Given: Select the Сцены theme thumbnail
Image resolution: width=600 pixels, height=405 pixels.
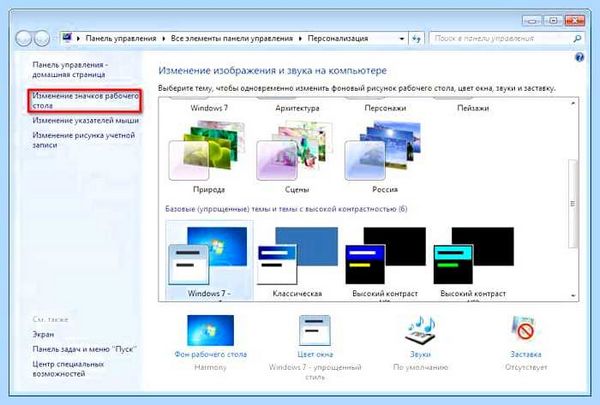Looking at the screenshot, I should tap(295, 151).
